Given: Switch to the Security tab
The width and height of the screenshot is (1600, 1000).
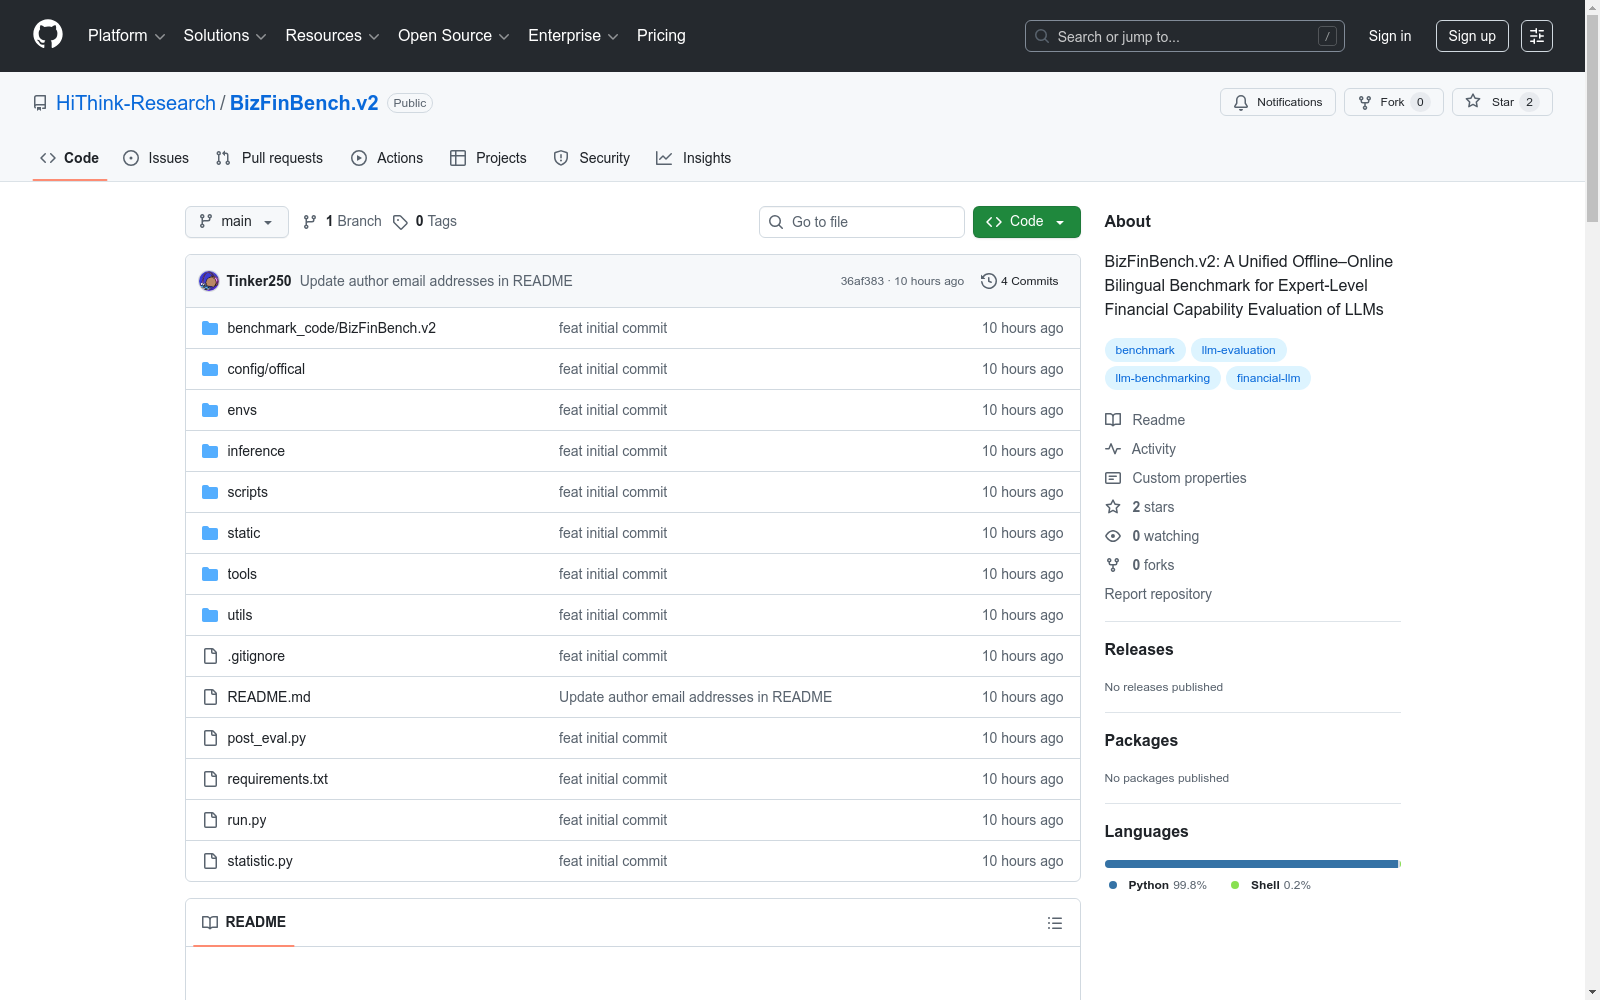Looking at the screenshot, I should click(x=592, y=158).
